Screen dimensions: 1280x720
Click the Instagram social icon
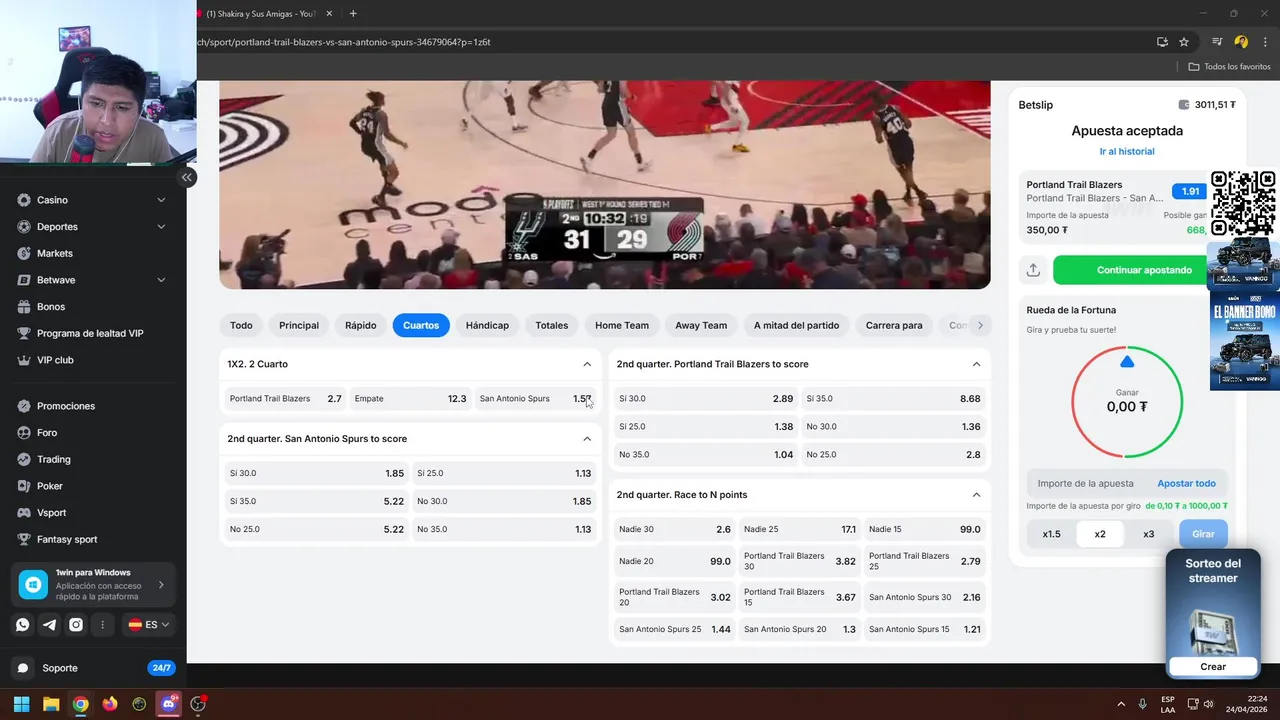coord(76,625)
